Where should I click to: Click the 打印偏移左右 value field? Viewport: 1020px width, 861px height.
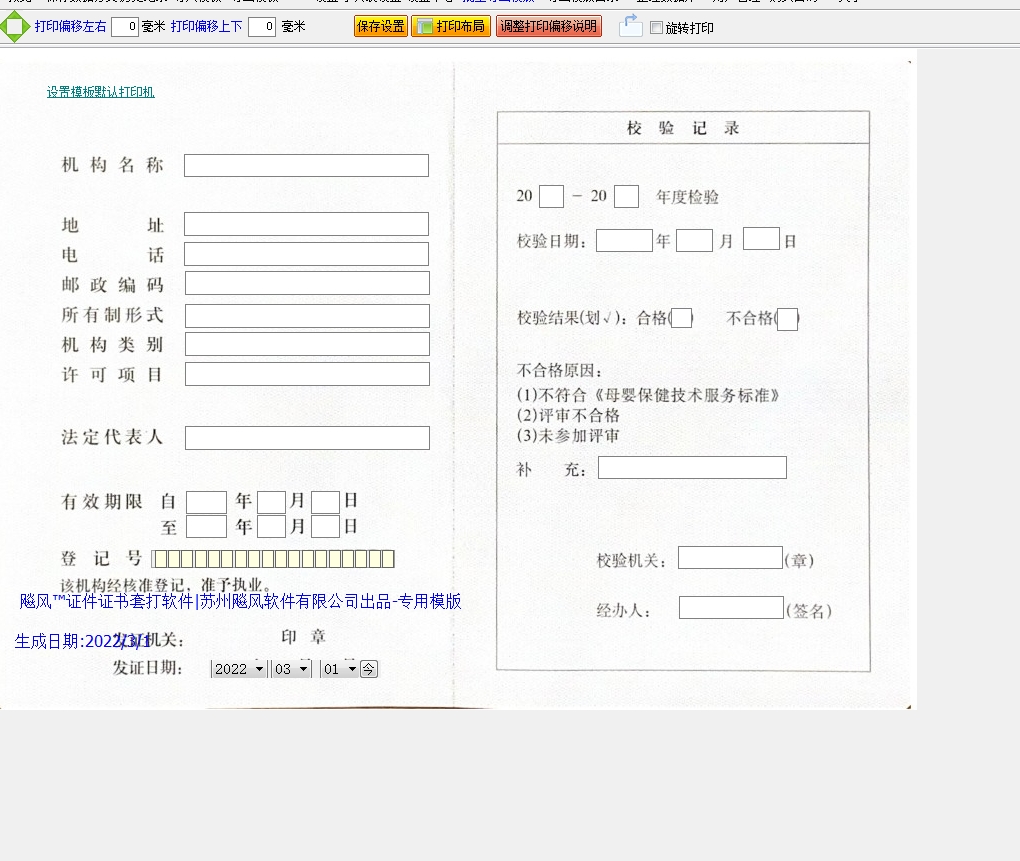pyautogui.click(x=125, y=27)
